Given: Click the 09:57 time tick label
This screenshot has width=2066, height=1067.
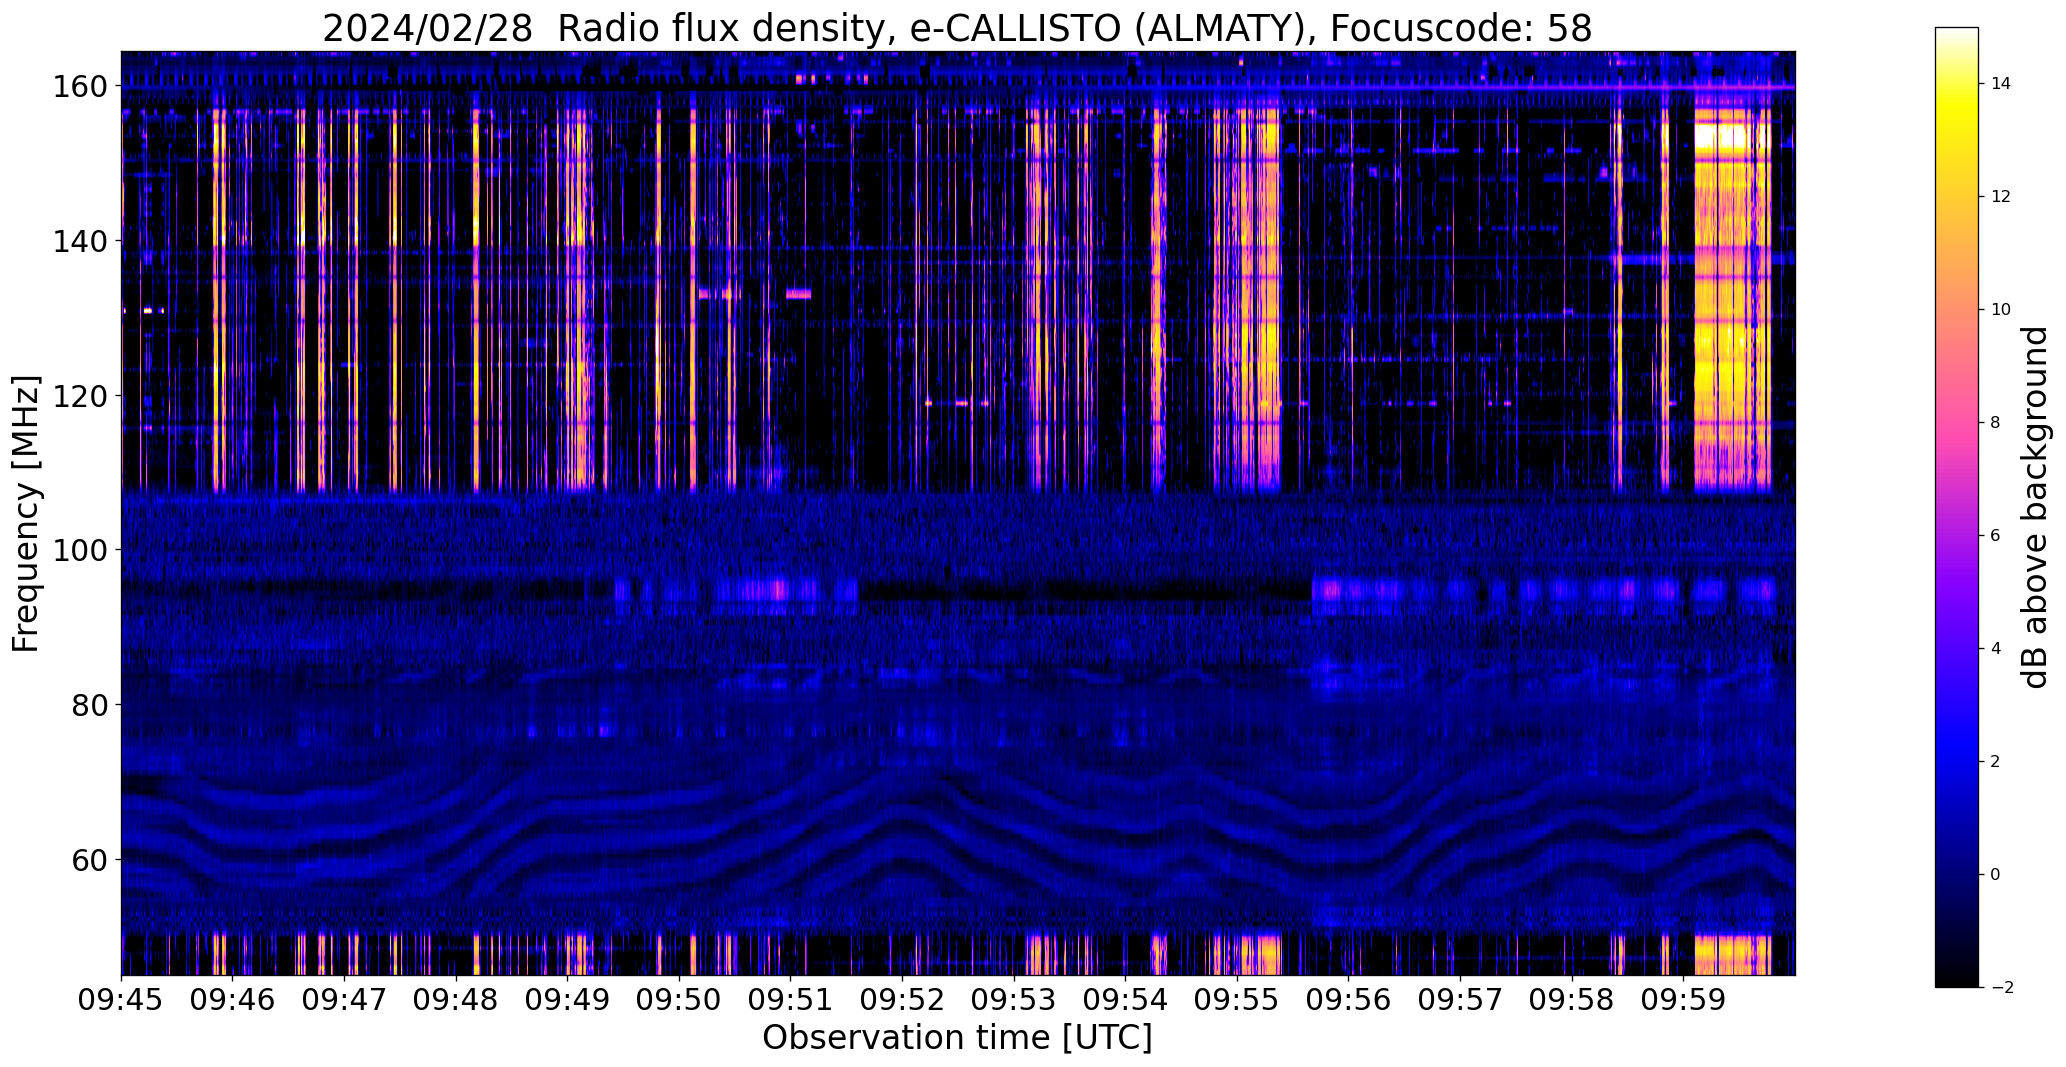Looking at the screenshot, I should point(1460,999).
